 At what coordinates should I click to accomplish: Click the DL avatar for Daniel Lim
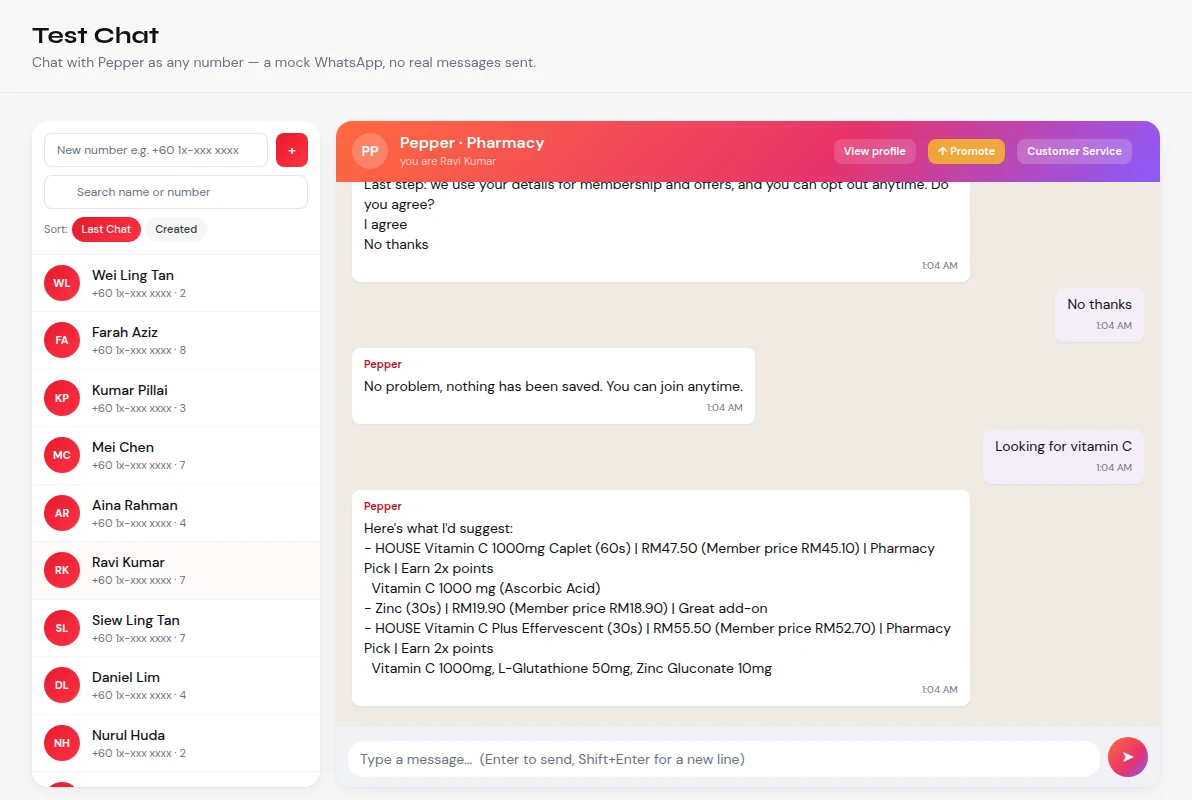(62, 684)
